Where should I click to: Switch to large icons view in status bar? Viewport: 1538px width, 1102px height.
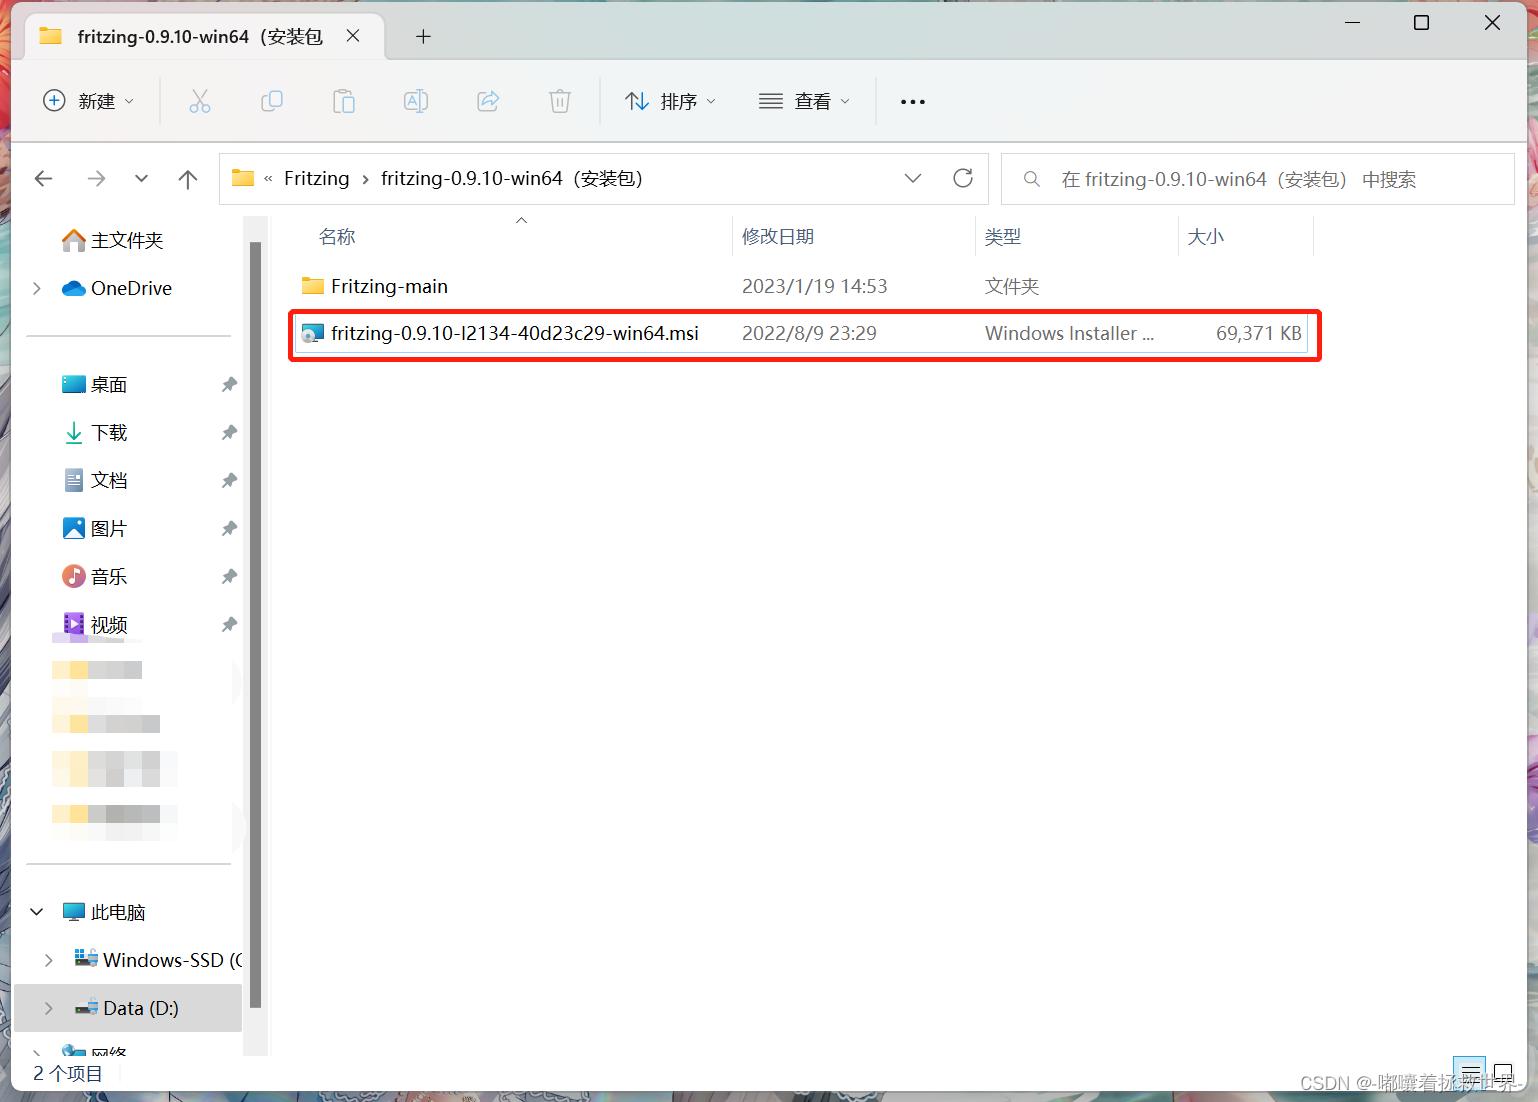(x=1503, y=1074)
